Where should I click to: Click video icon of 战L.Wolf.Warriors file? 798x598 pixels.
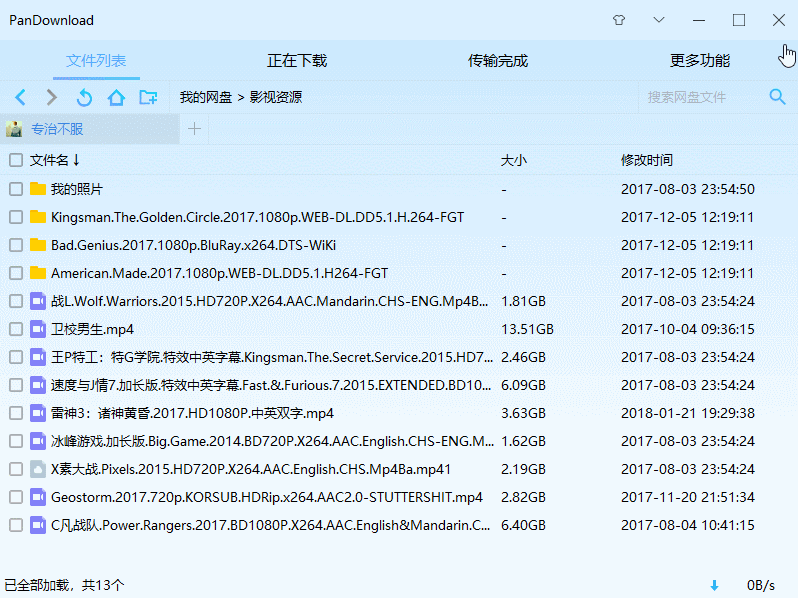click(38, 301)
